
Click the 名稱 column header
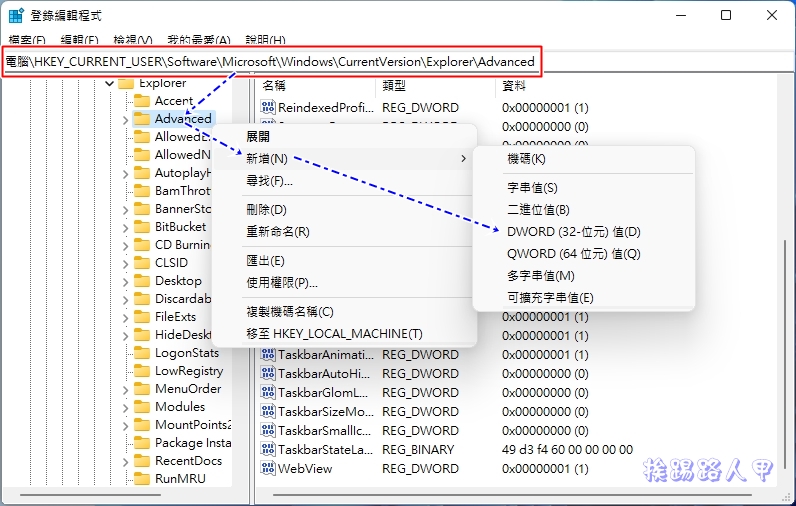tap(316, 86)
